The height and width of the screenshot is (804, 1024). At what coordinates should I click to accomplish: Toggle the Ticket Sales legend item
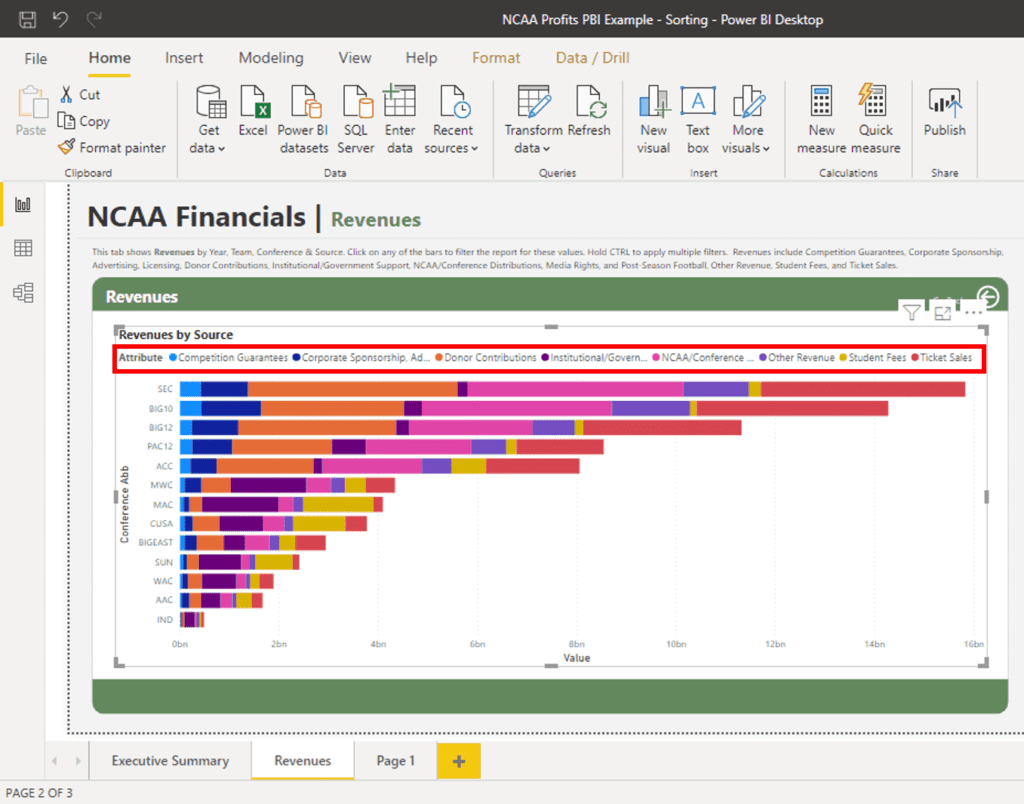tap(947, 357)
